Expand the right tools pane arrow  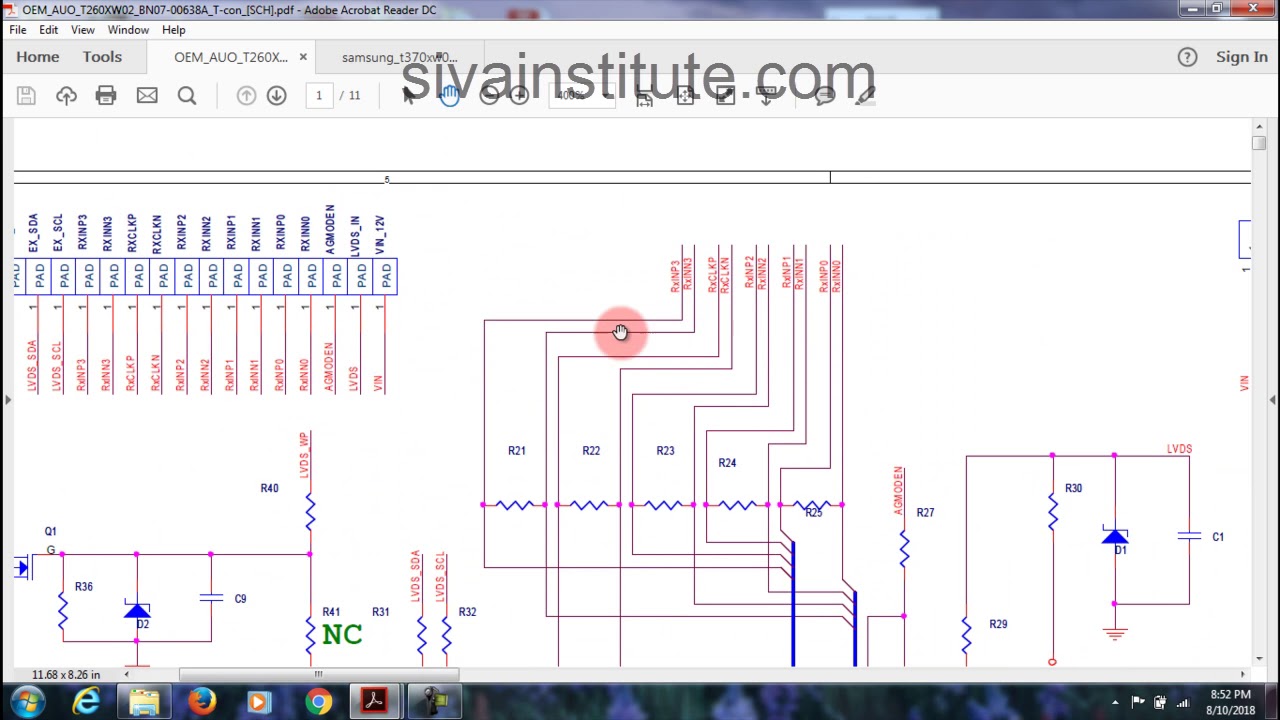tap(1273, 400)
